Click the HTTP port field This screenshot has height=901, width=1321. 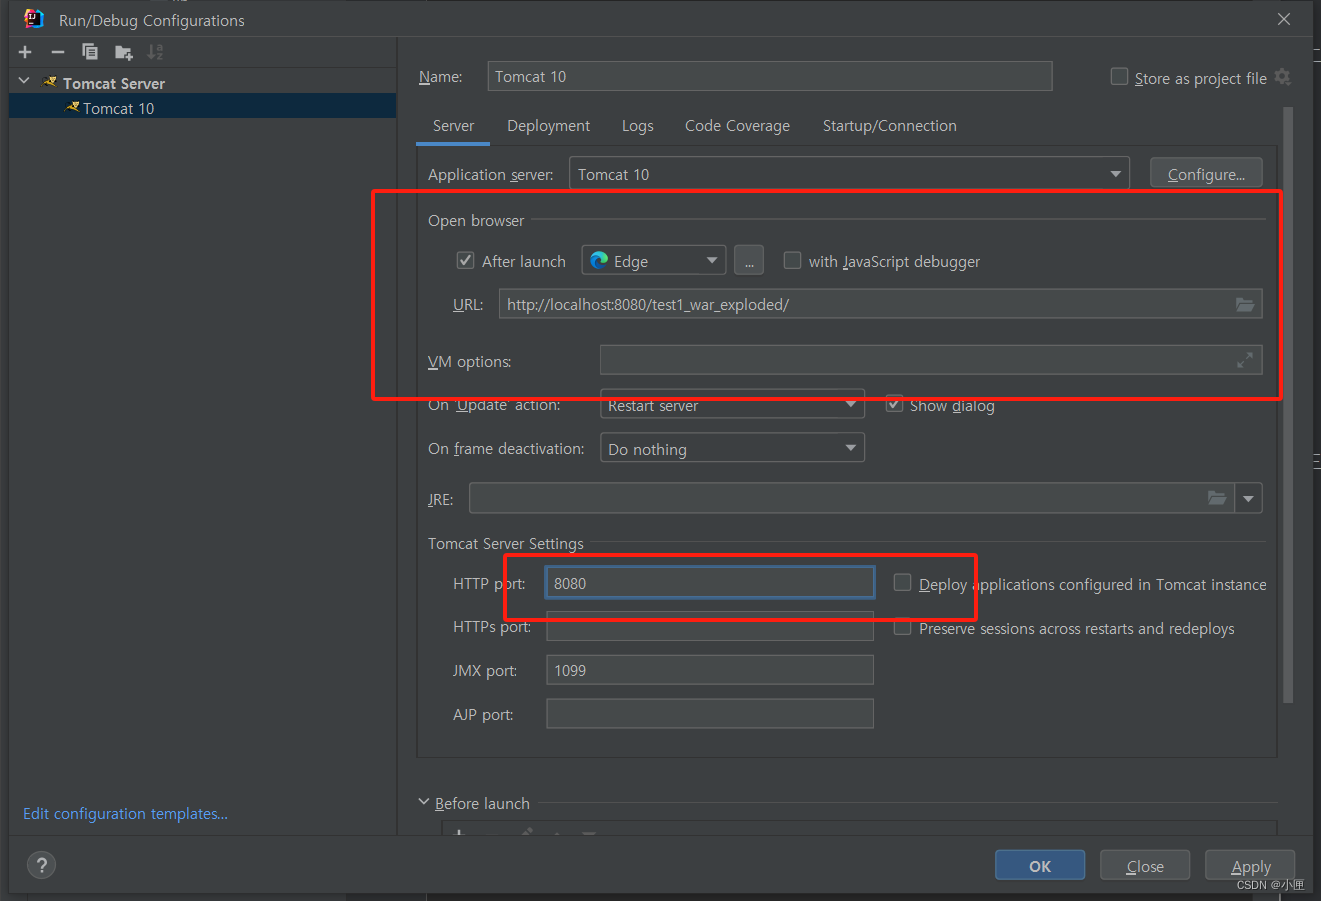tap(710, 583)
